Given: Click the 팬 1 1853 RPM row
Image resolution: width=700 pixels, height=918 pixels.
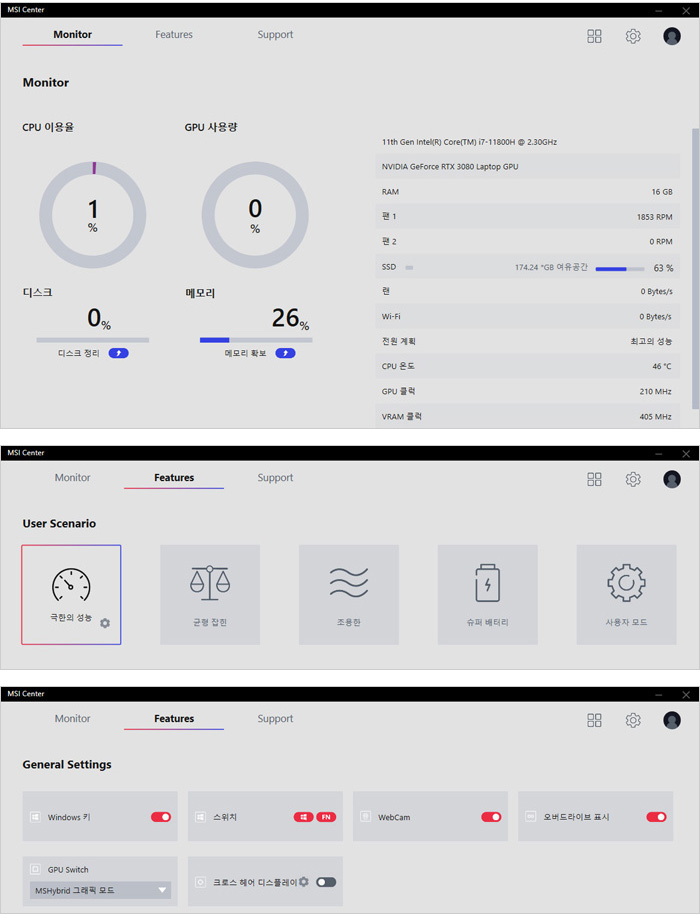Looking at the screenshot, I should (527, 217).
